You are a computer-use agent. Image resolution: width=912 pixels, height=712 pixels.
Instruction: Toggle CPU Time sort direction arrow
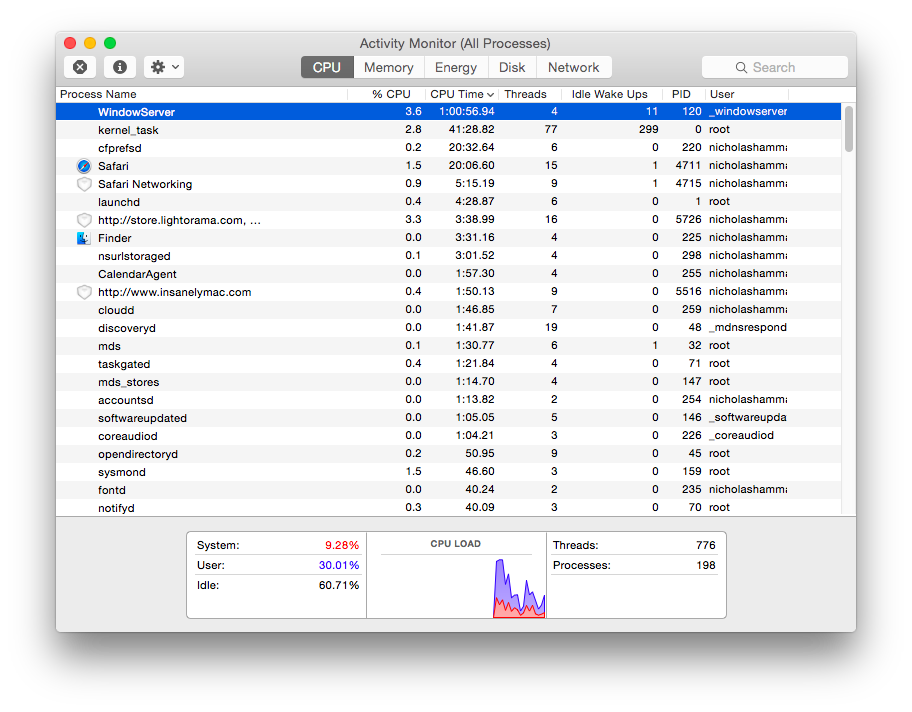[490, 95]
